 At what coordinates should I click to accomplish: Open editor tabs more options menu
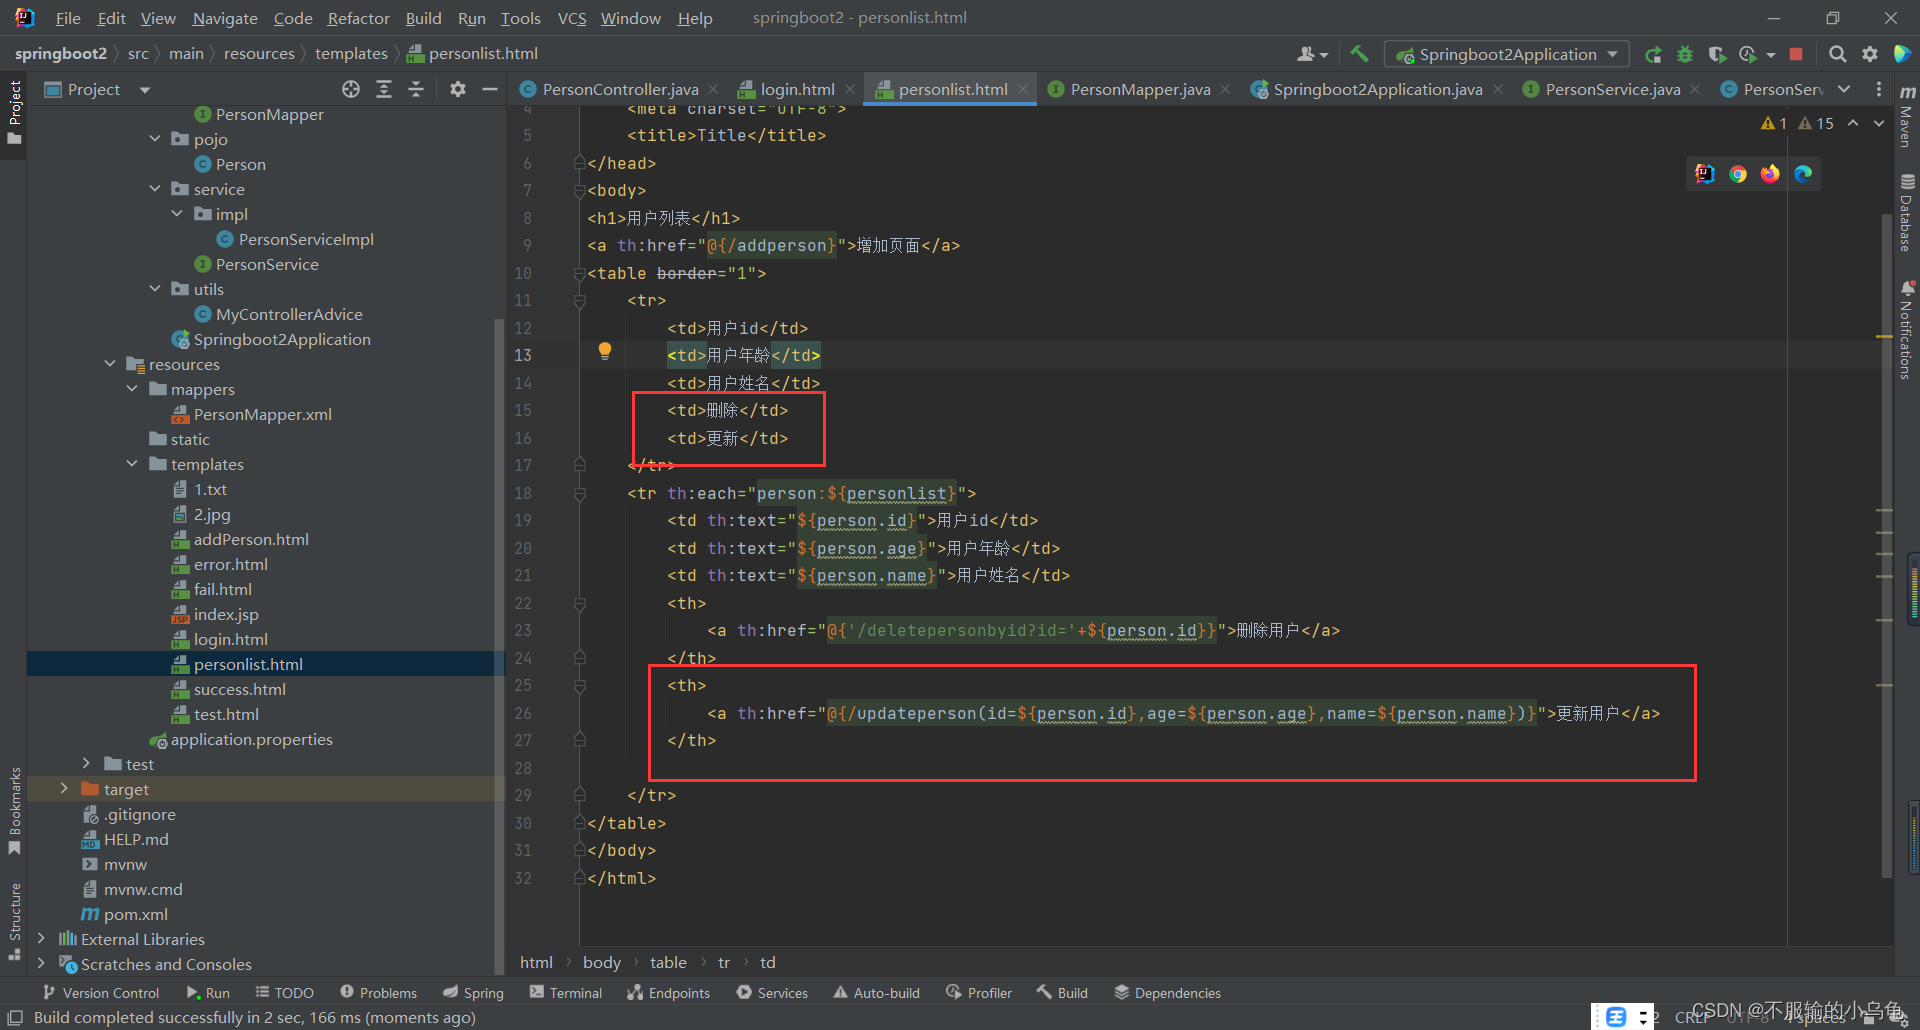1879,89
